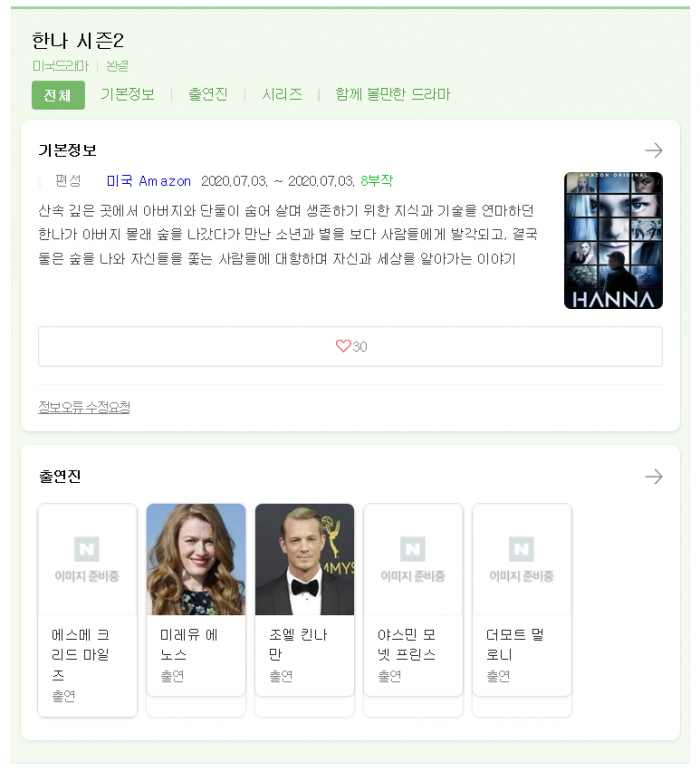Viewport: 700px width, 772px height.
Task: Click the like button bar showing 30
Action: (x=350, y=347)
